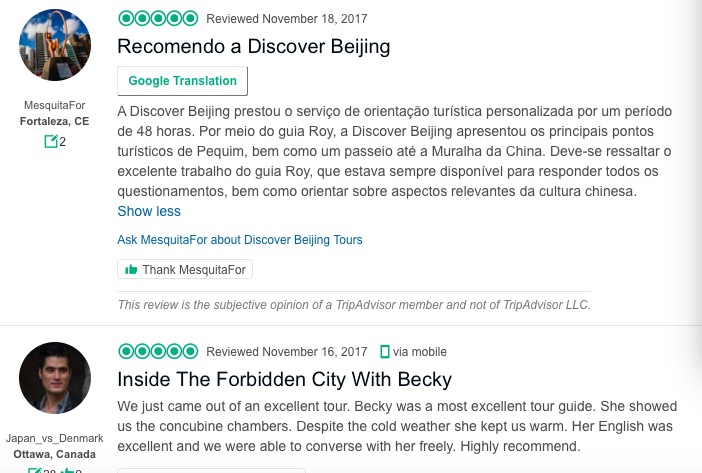
Task: Ask MesquitaFor about Discover Beijing Tours
Action: [240, 240]
